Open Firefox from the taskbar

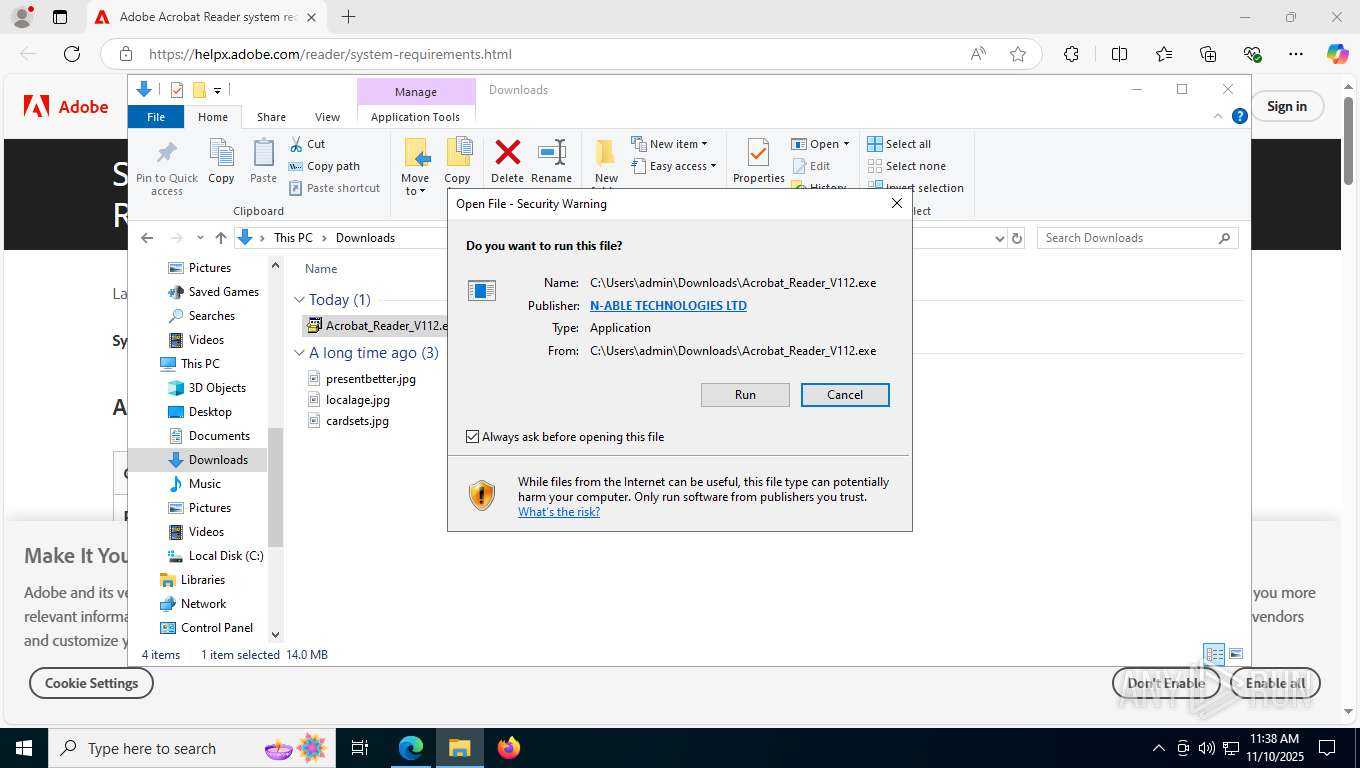[x=509, y=748]
